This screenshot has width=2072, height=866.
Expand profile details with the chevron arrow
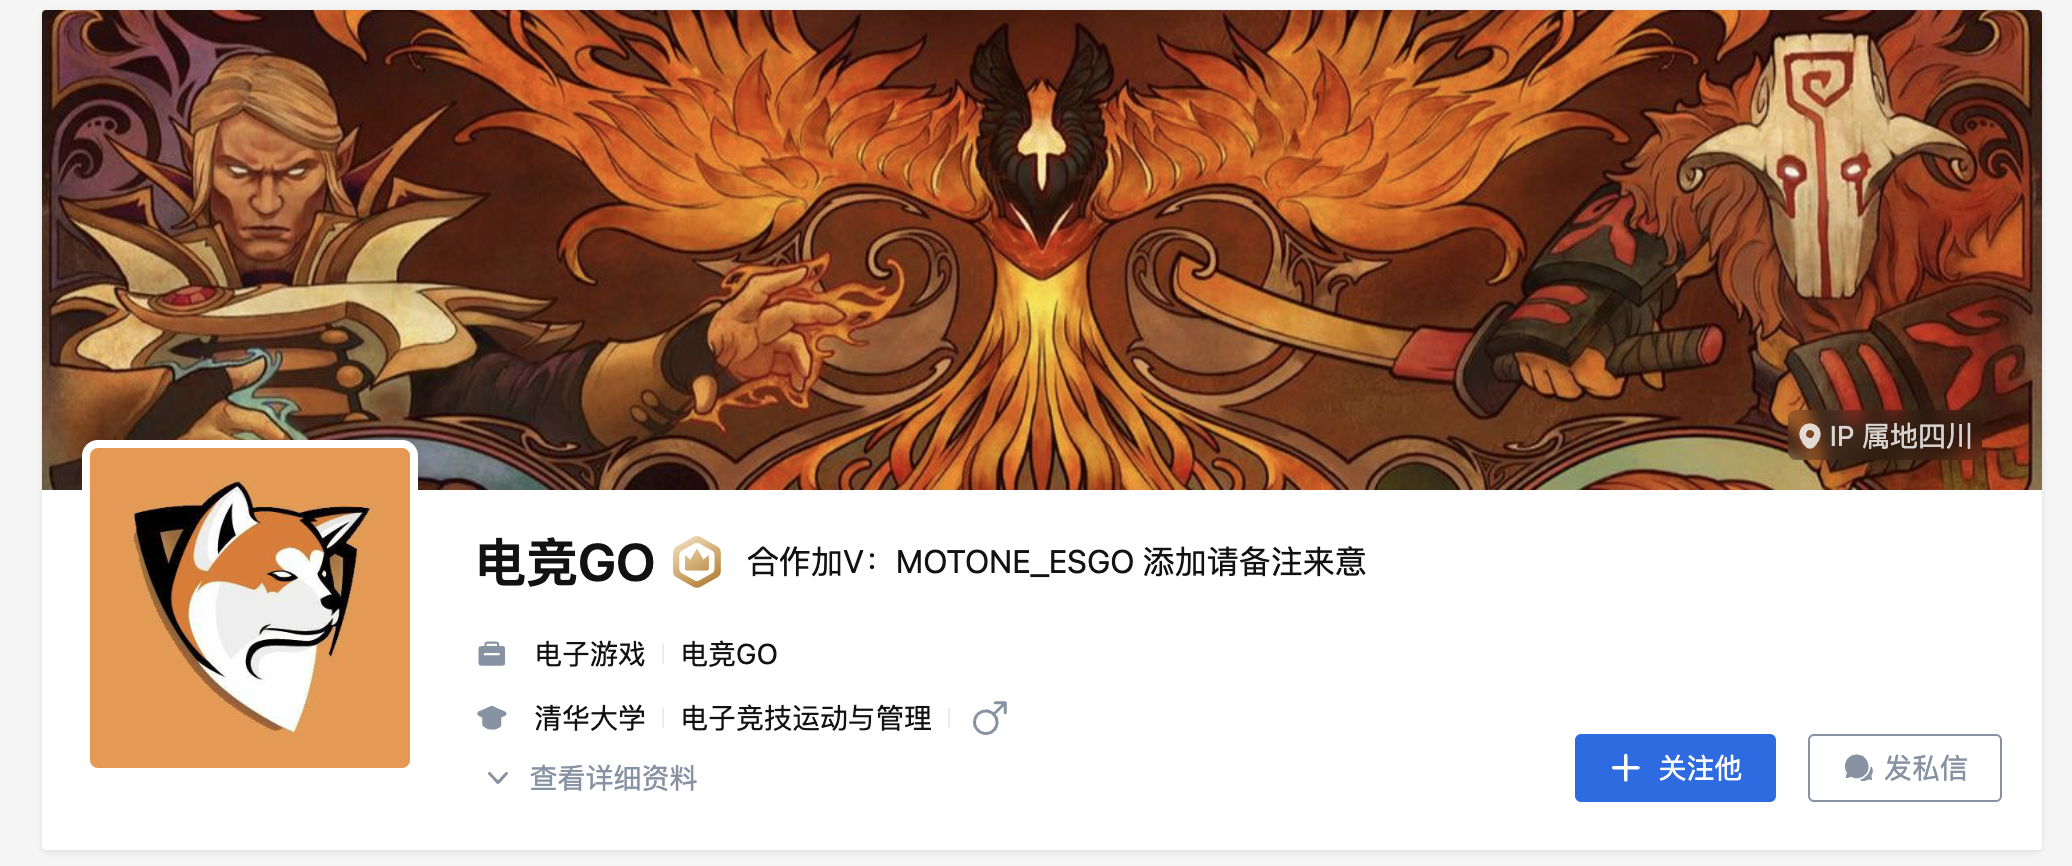tap(497, 778)
